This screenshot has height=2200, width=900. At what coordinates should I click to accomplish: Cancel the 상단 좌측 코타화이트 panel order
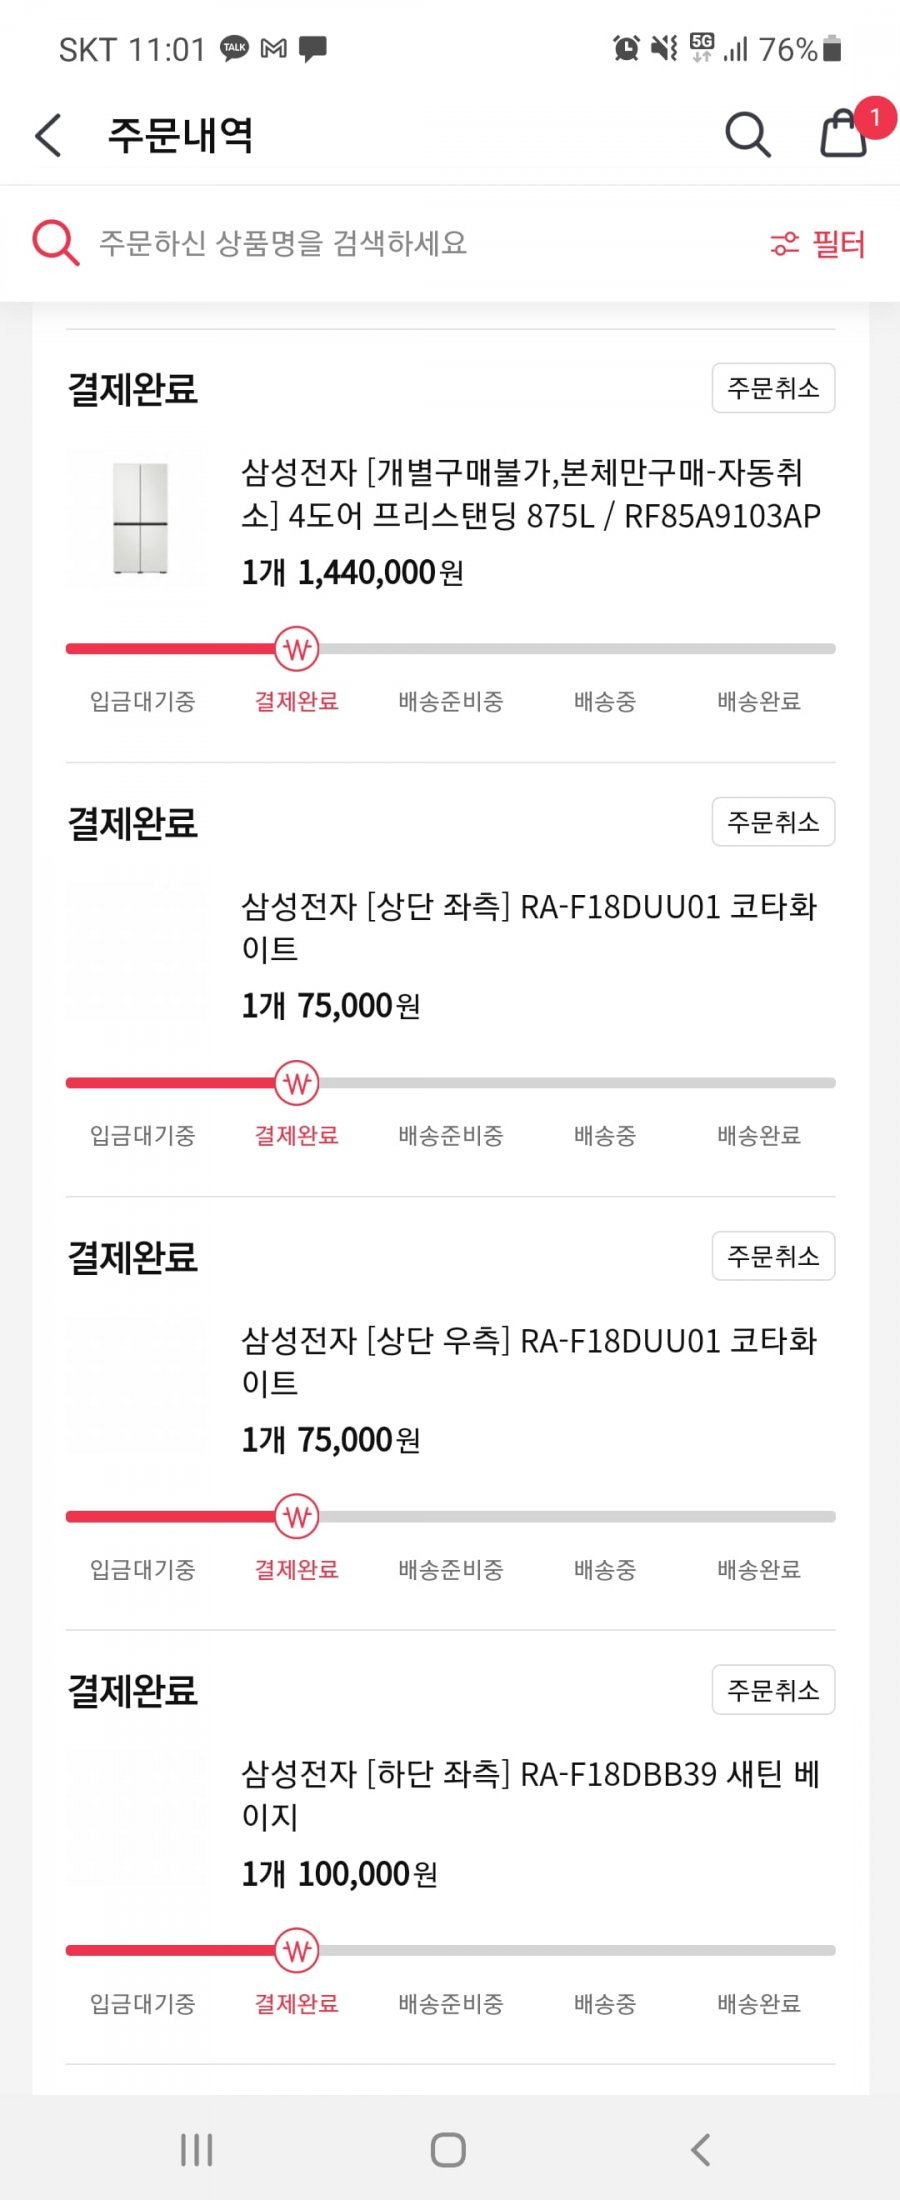[773, 822]
